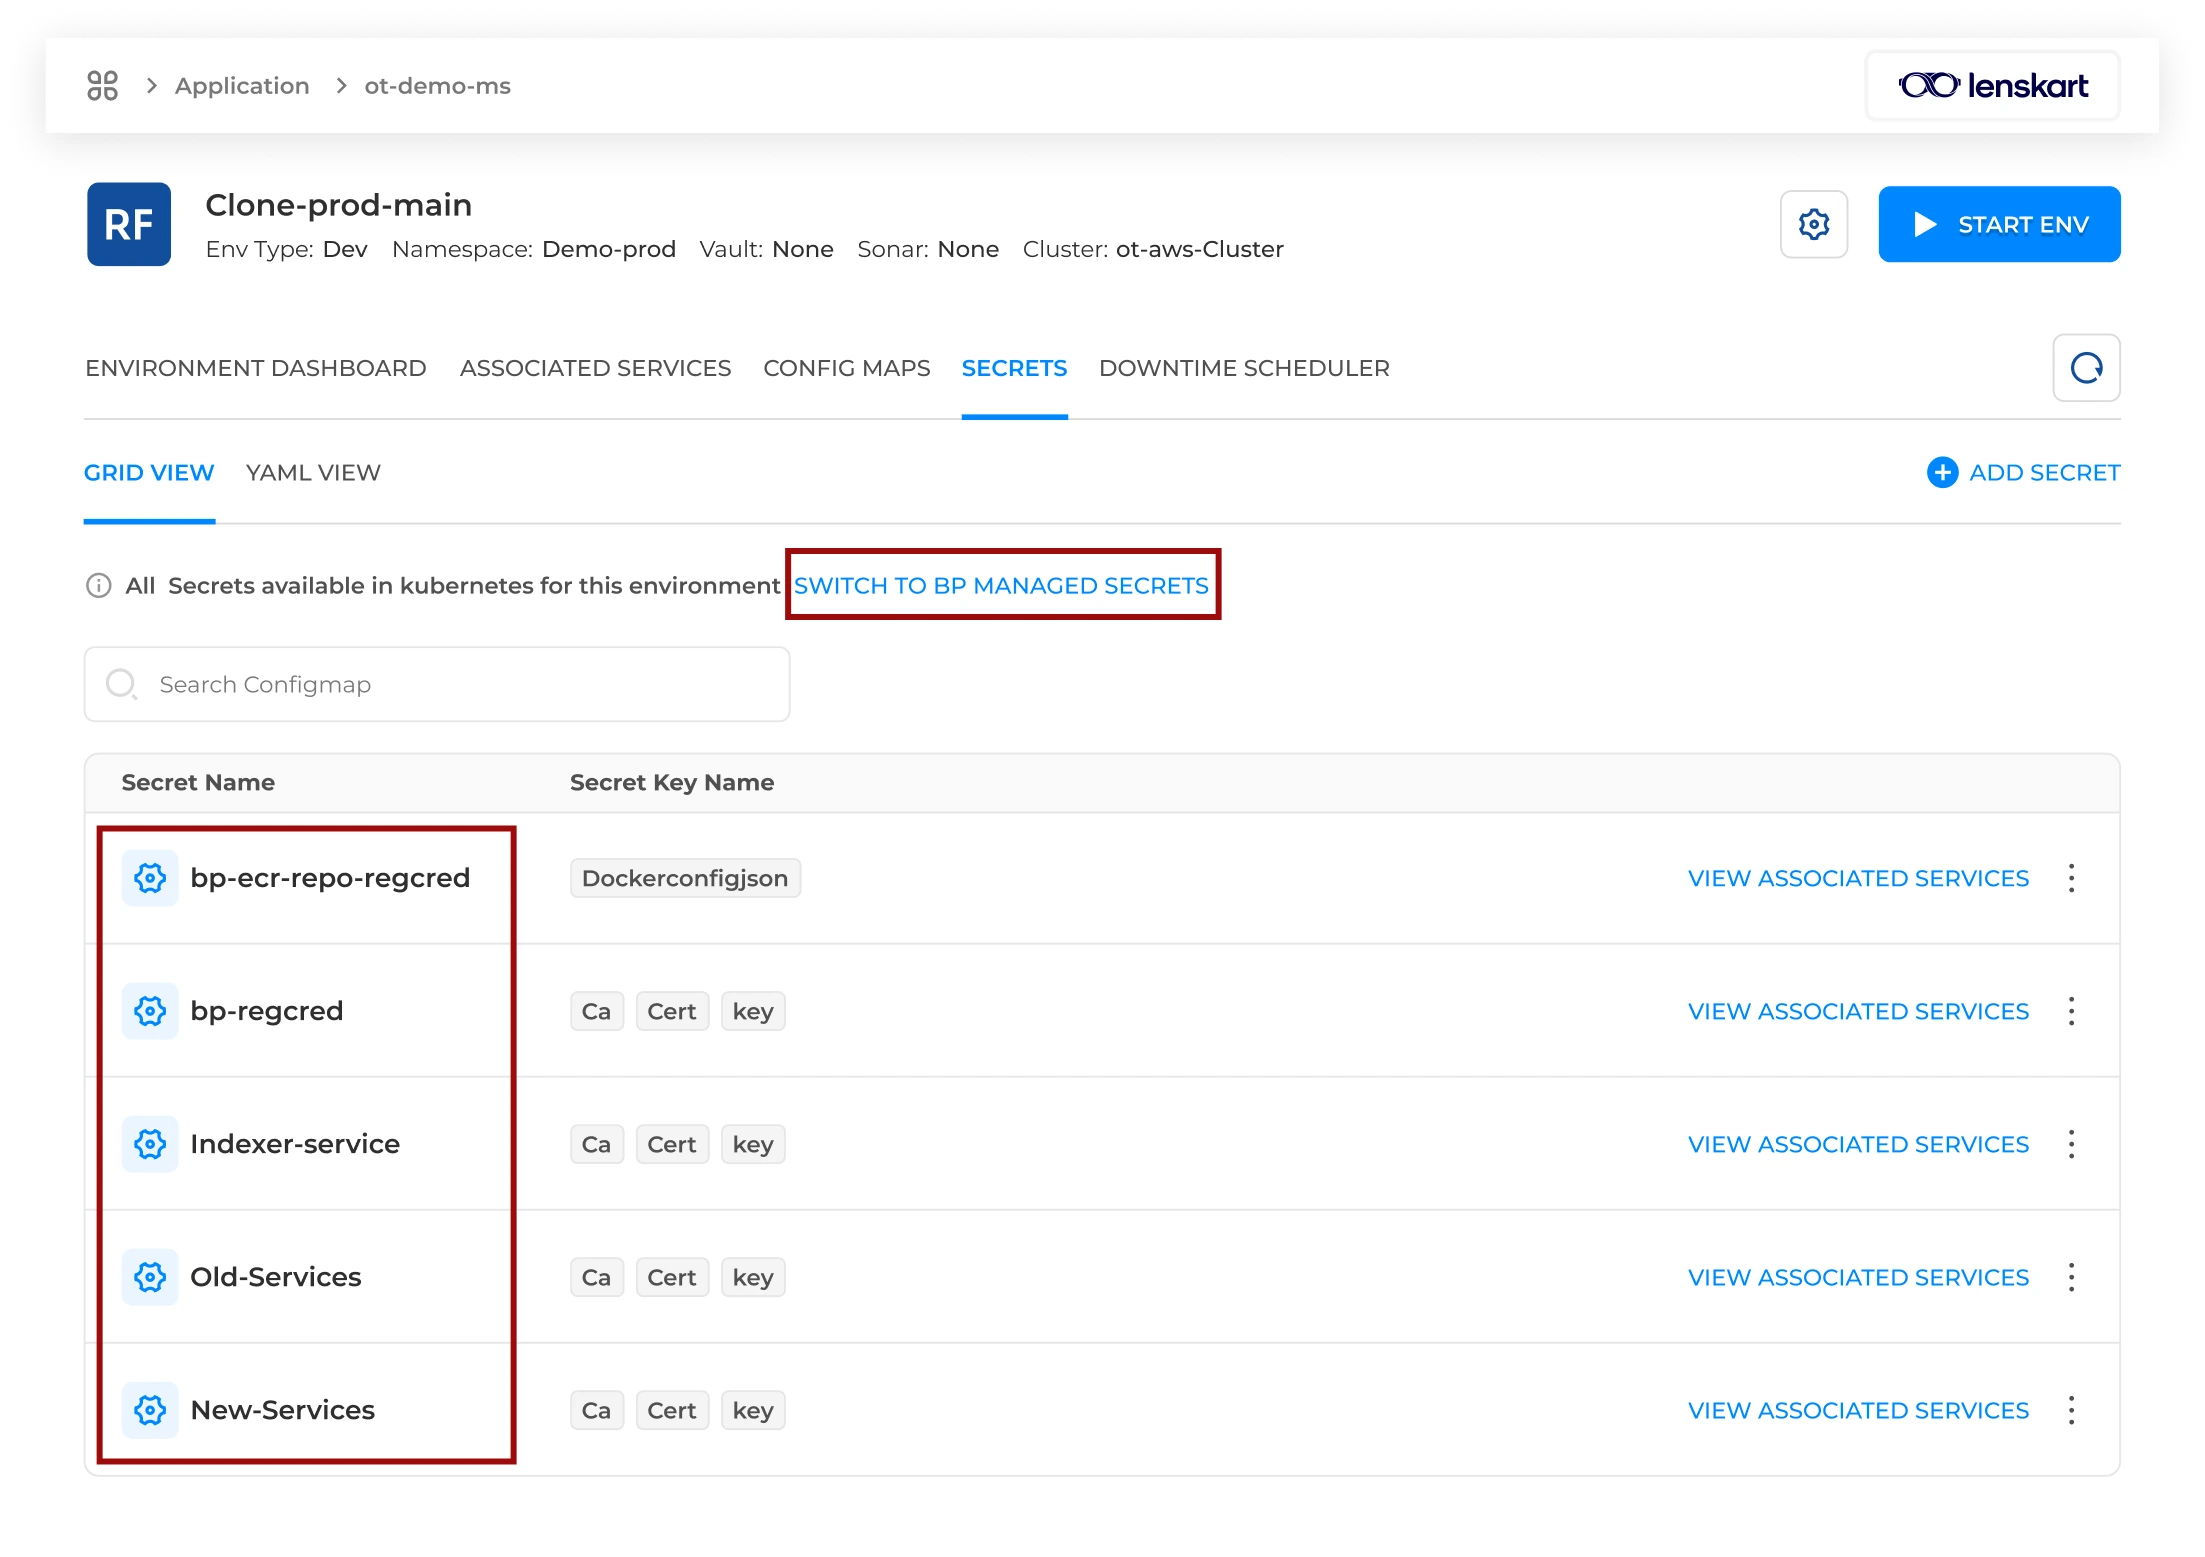Open three-dot menu for Indexer-service
Image resolution: width=2205 pixels, height=1557 pixels.
pyautogui.click(x=2071, y=1144)
